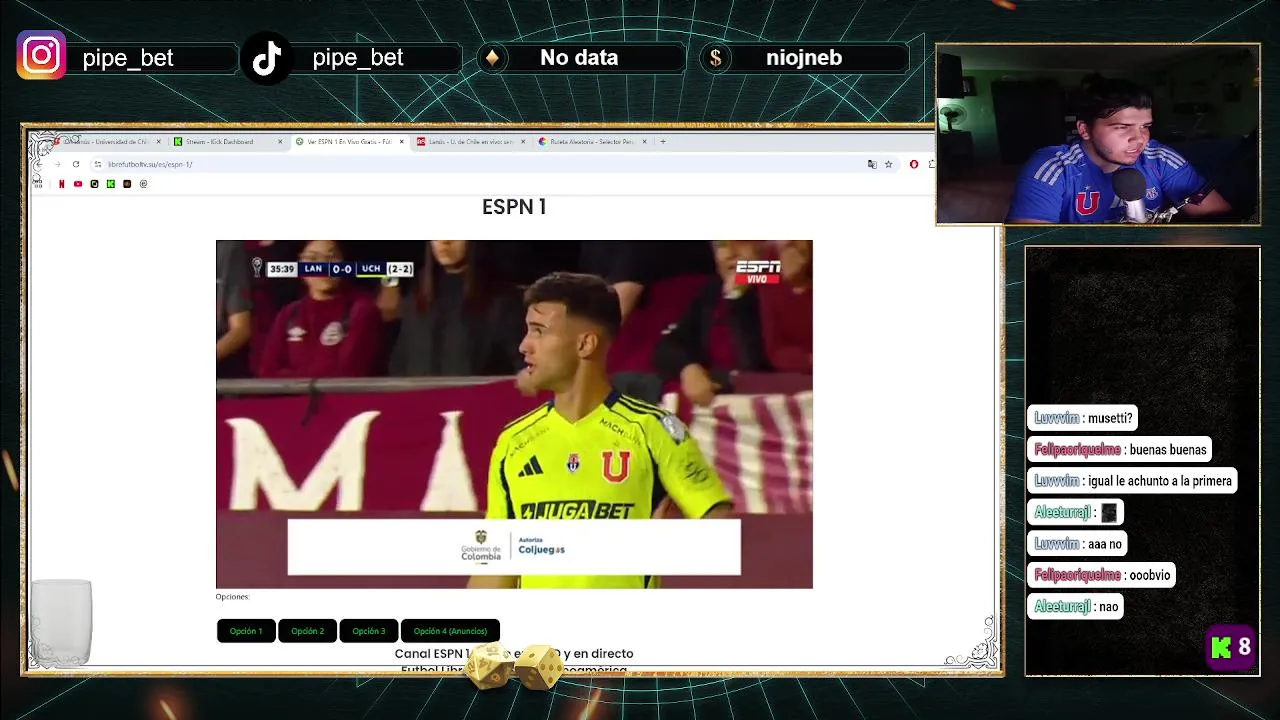Click the chat message 'nao'
This screenshot has width=1280, height=720.
coord(1076,607)
